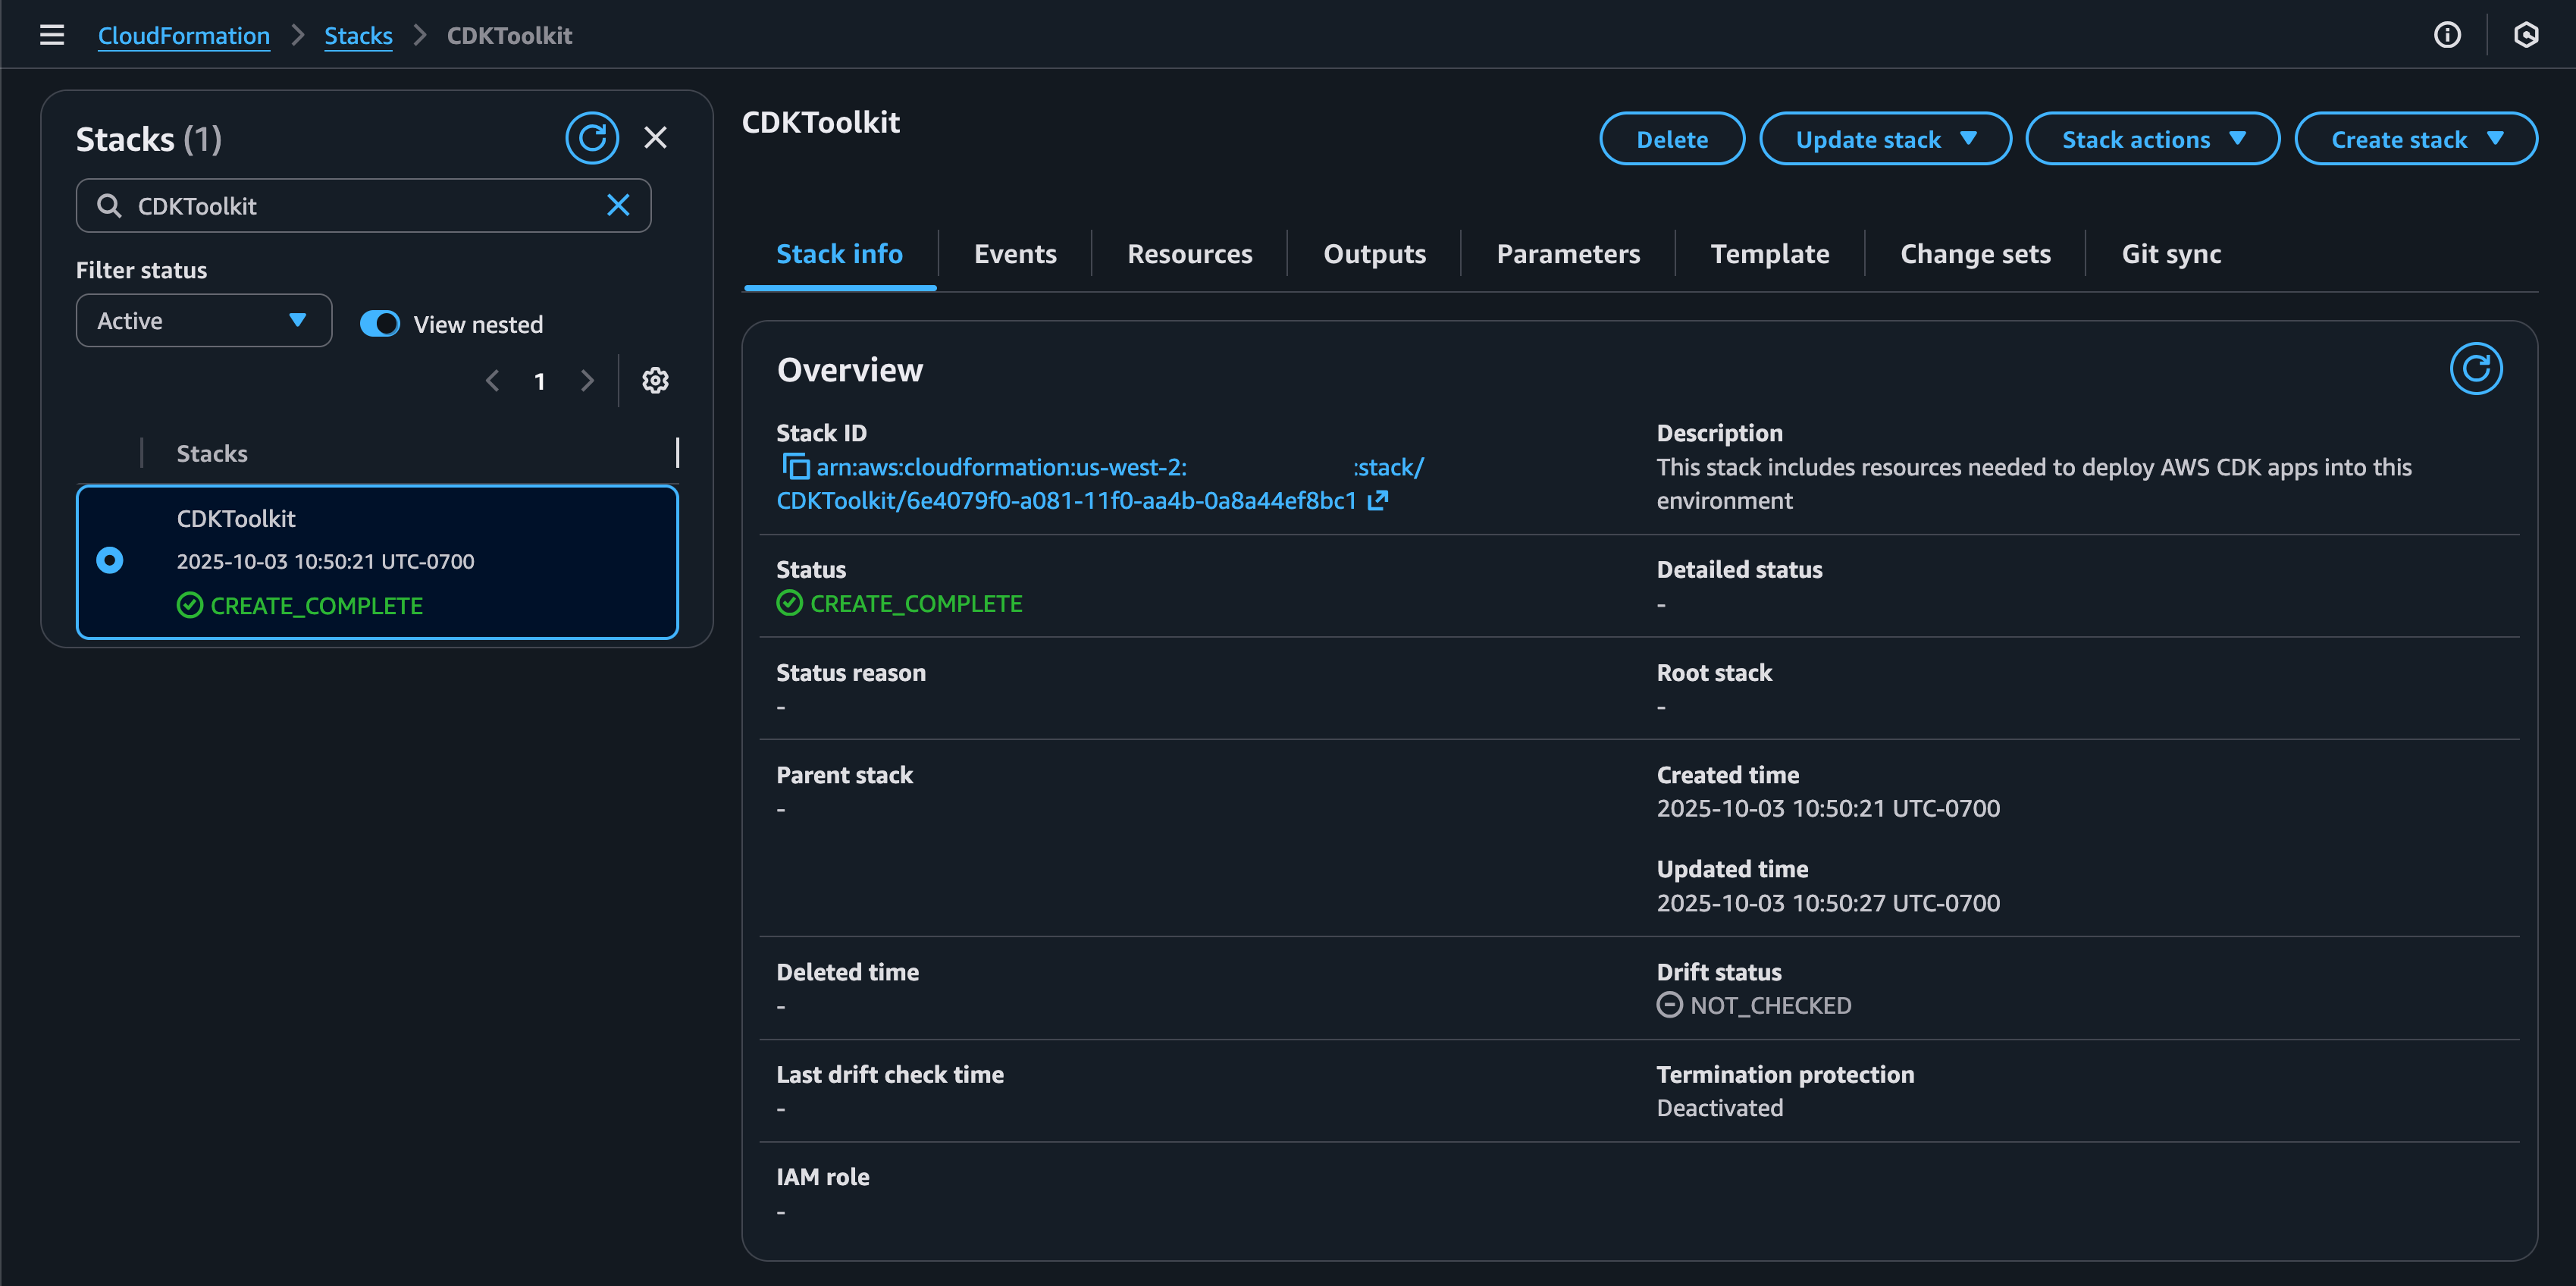Go to next page of stacks
2576x1286 pixels.
coord(587,380)
